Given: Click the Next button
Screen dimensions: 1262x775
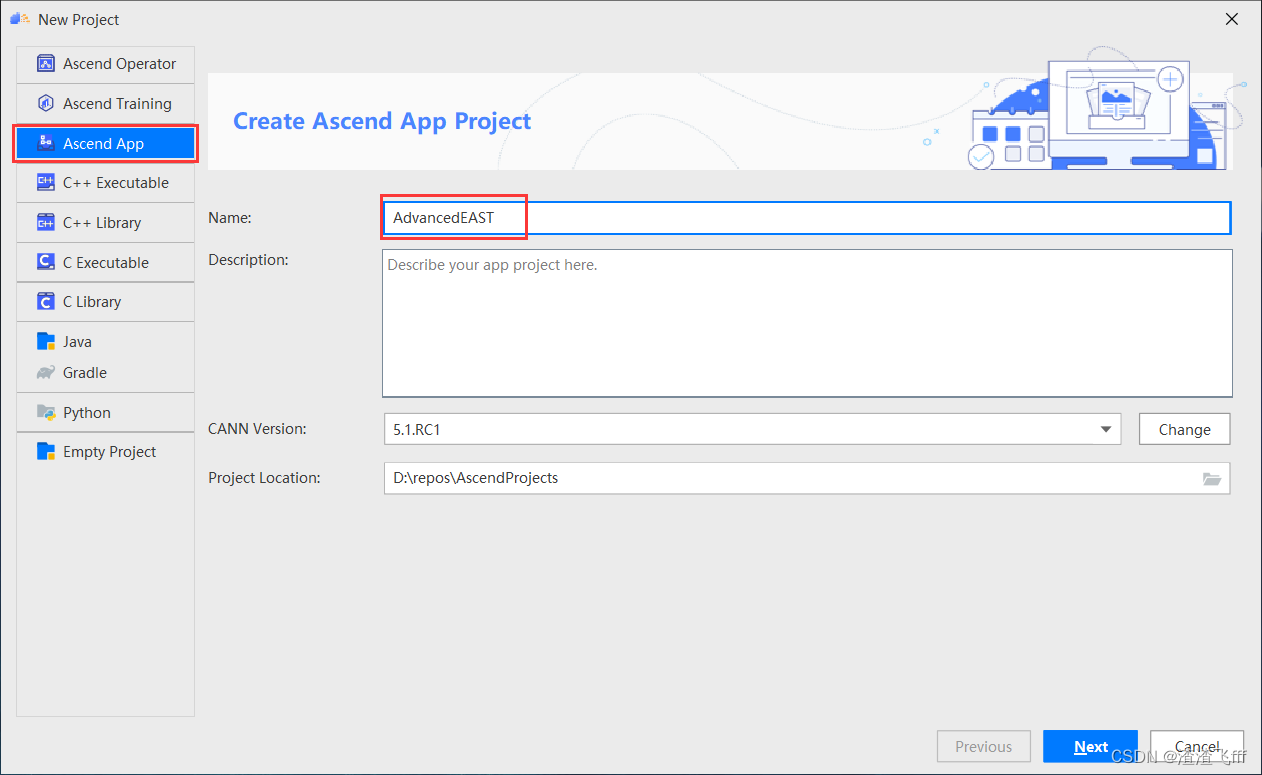Looking at the screenshot, I should click(x=1090, y=747).
